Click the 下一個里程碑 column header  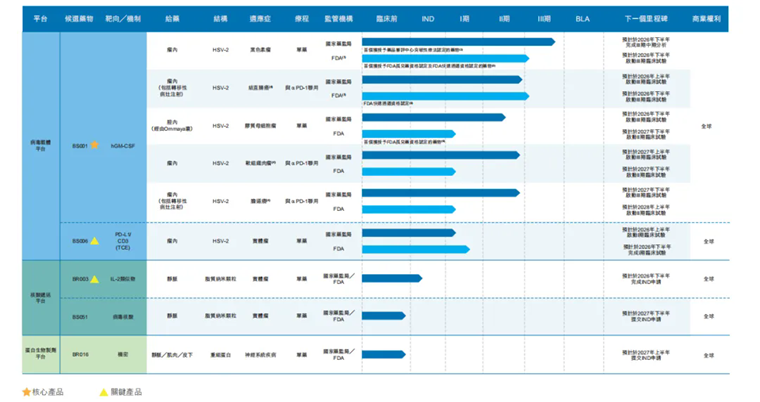pos(645,19)
